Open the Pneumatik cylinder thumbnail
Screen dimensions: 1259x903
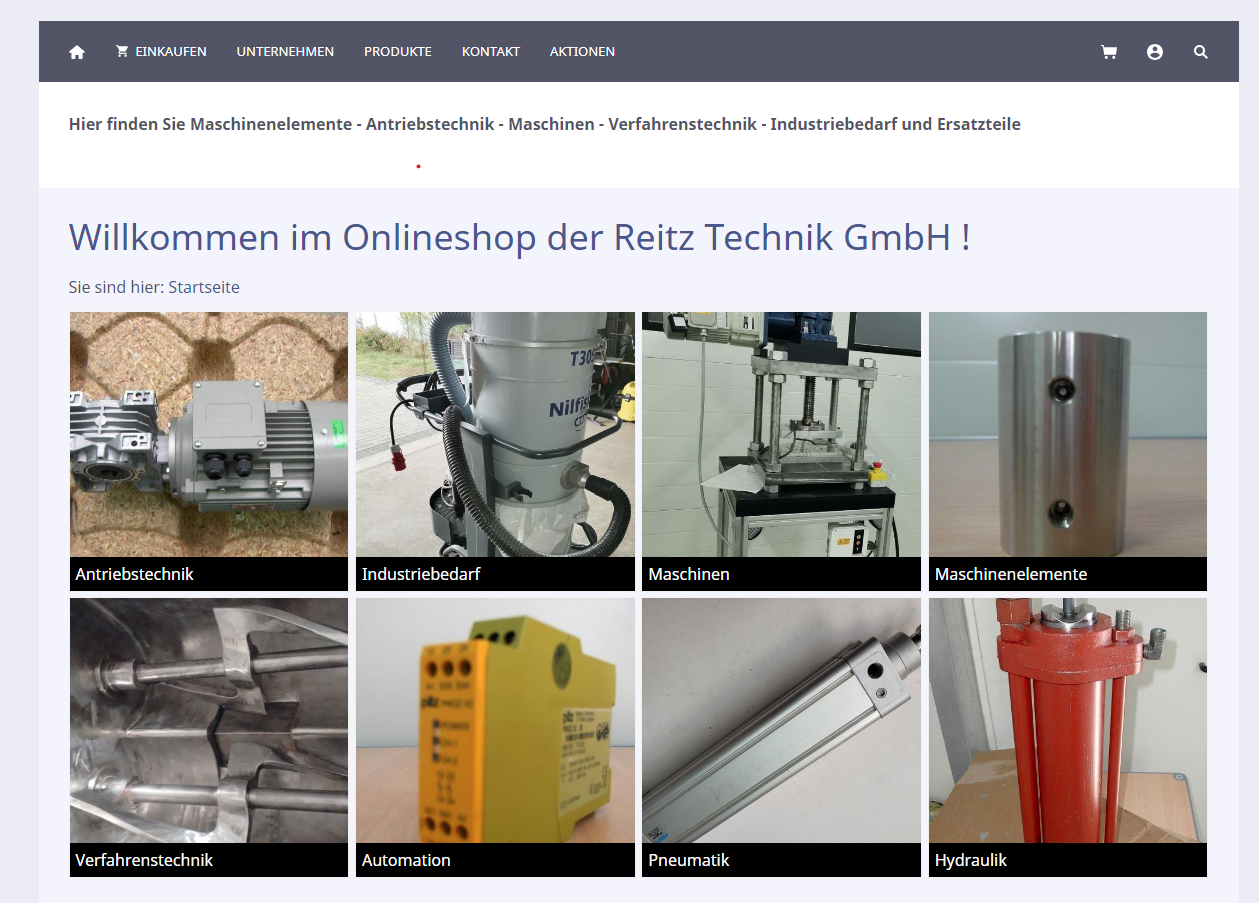tap(781, 720)
